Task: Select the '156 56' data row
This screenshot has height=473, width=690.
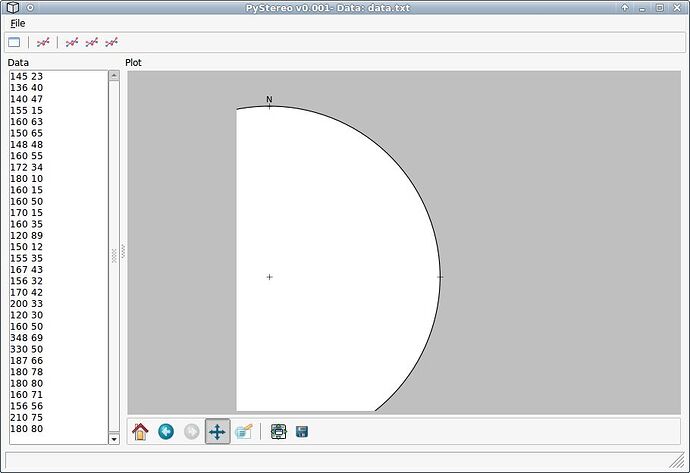Action: (59, 406)
